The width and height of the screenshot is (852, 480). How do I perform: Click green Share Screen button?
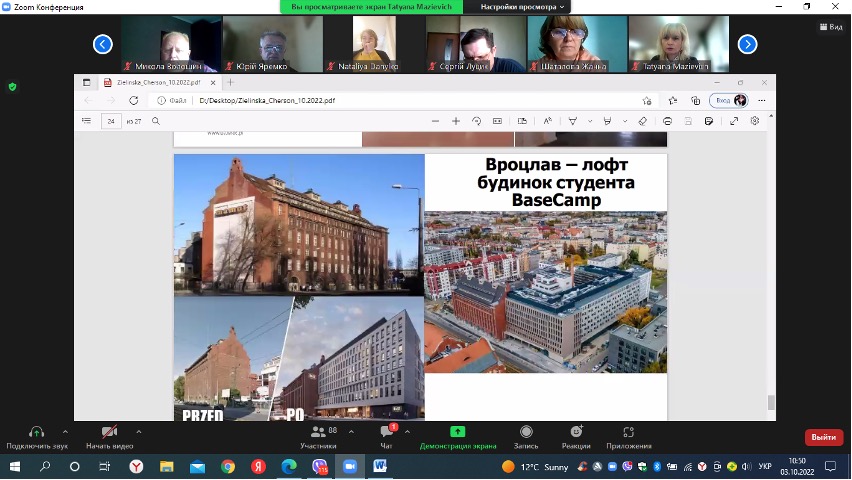pos(458,438)
